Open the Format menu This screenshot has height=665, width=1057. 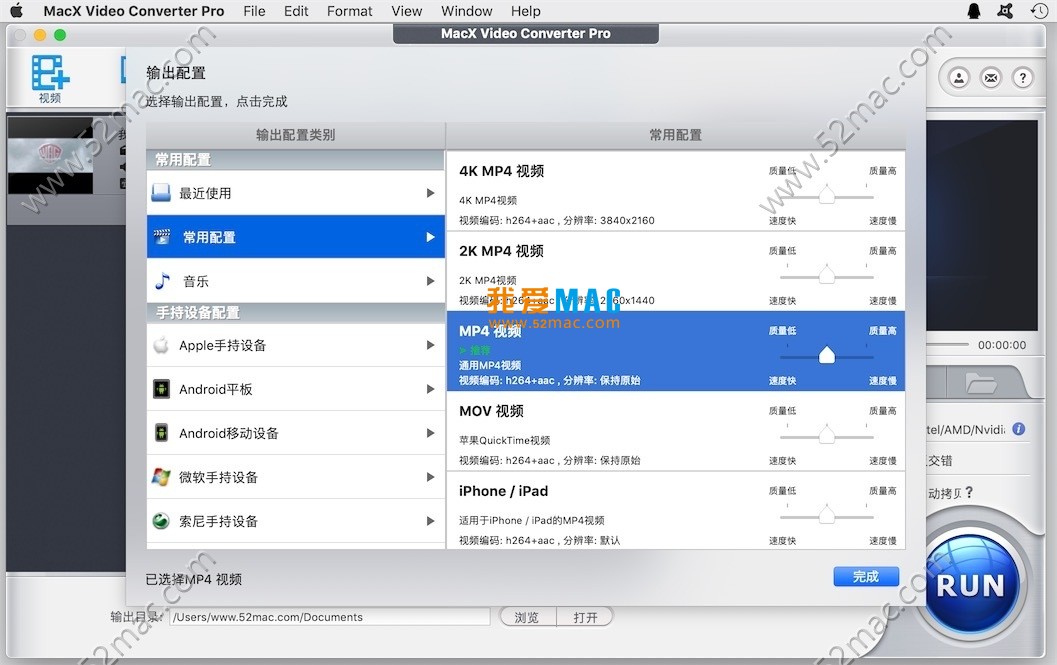tap(349, 11)
